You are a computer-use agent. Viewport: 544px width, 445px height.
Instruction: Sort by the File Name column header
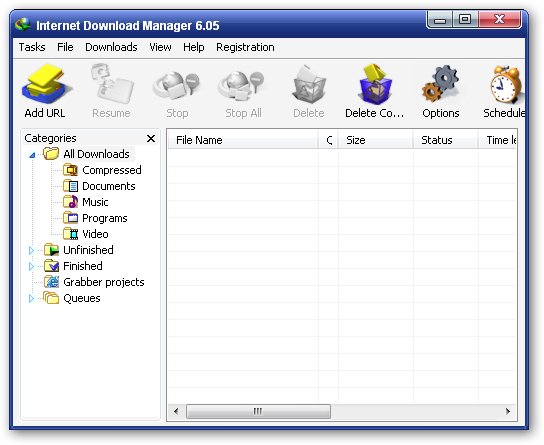[x=243, y=140]
